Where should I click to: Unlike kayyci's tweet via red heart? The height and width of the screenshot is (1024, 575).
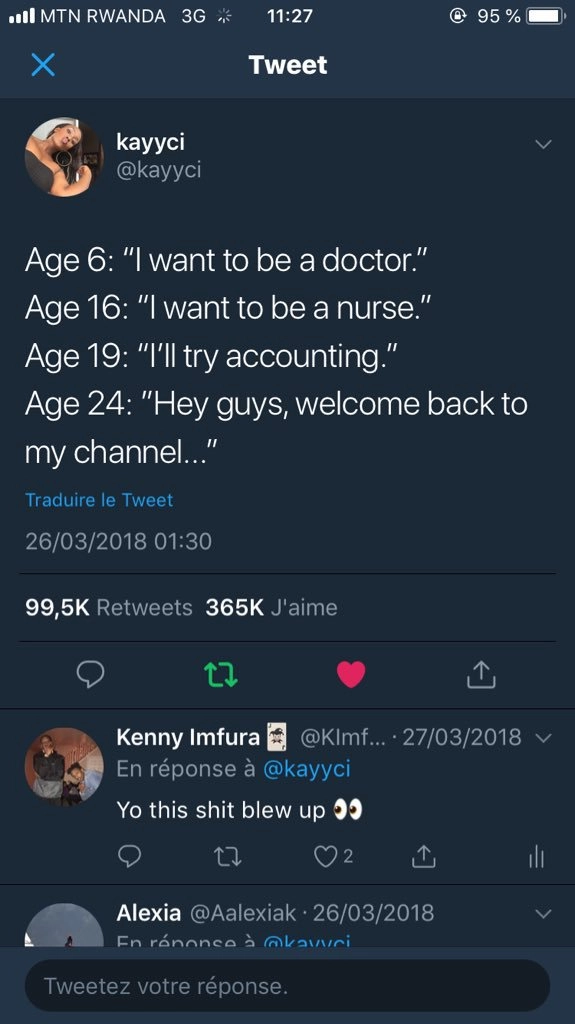click(351, 675)
